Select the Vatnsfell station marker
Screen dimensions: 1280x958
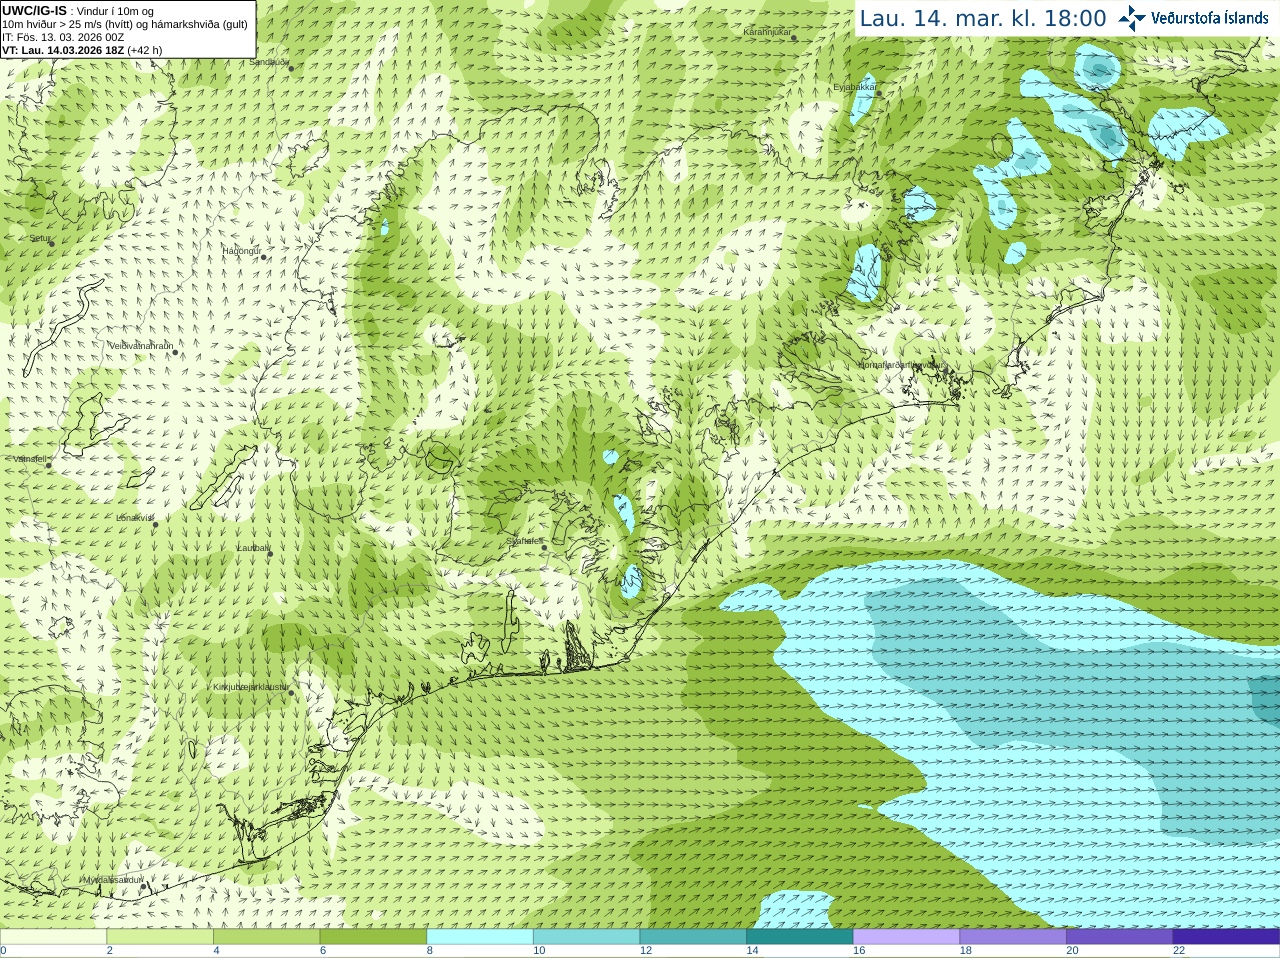pos(48,465)
